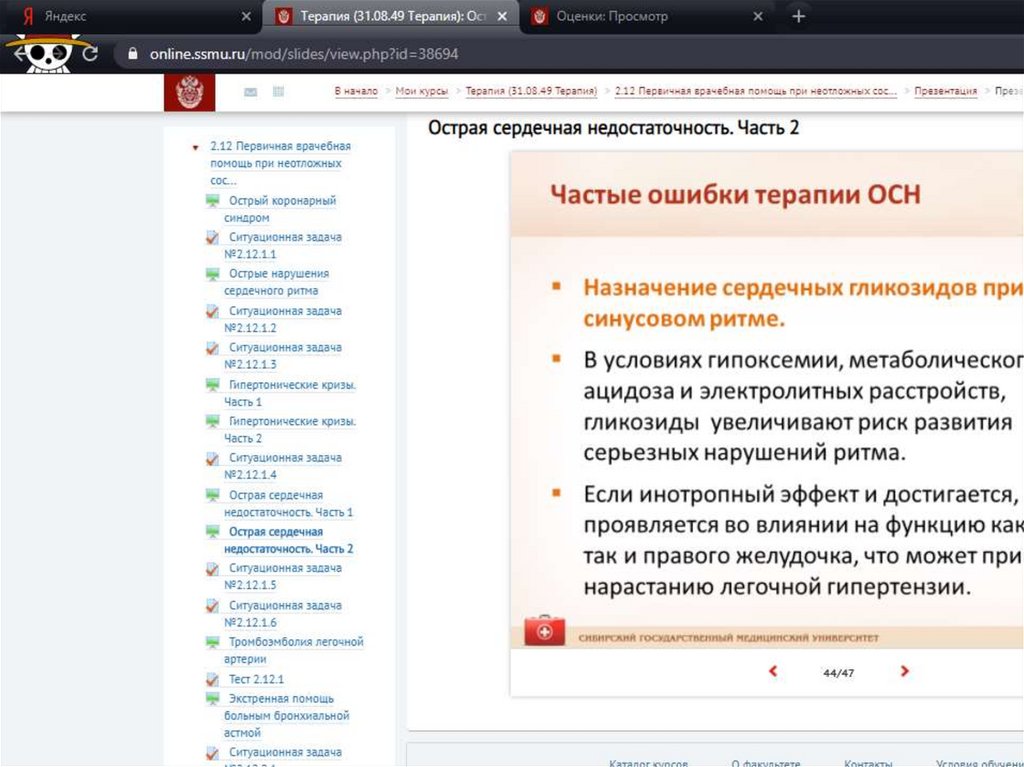Go to В начало breadcrumb
Screen dimensions: 1024x767
(x=356, y=91)
